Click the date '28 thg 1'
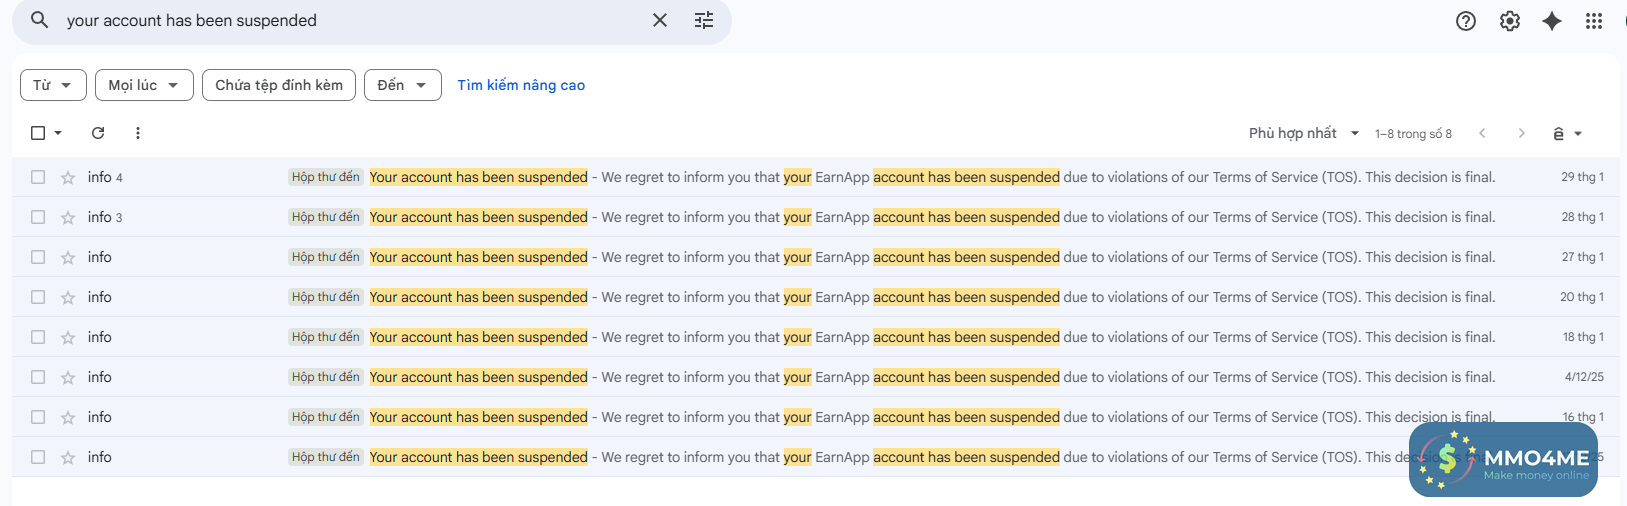 click(x=1582, y=217)
